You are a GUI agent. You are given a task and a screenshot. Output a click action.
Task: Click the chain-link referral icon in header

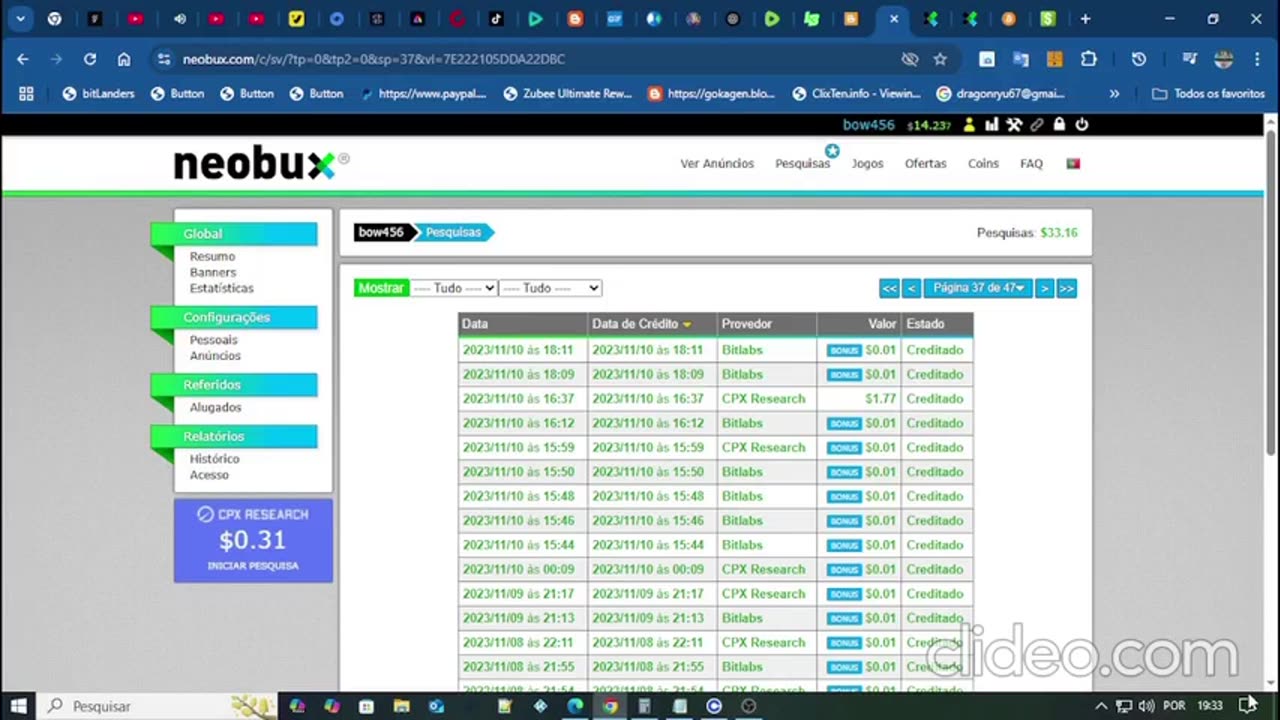pyautogui.click(x=1037, y=125)
